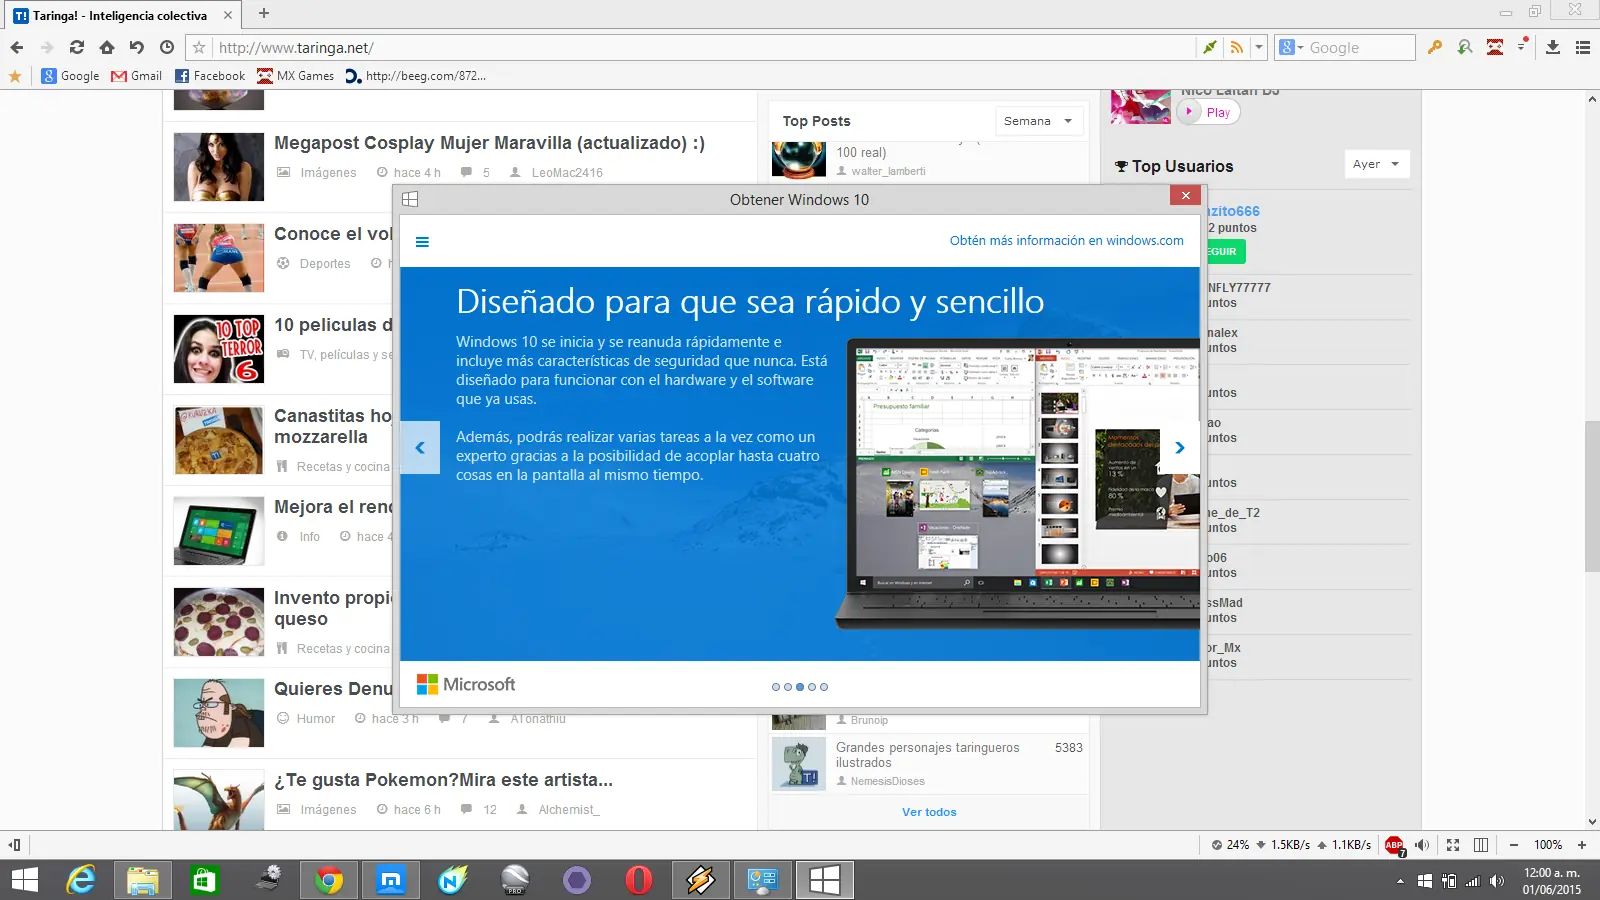Click the 100% zoom level indicator
This screenshot has width=1600, height=900.
coord(1548,845)
